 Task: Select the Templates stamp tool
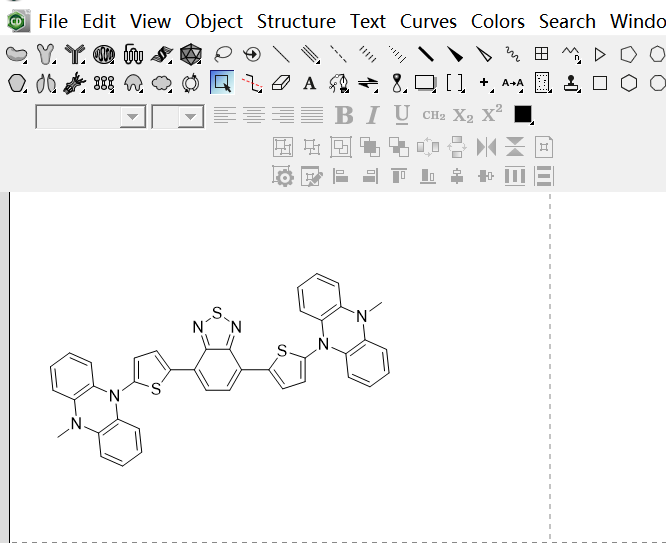click(x=571, y=83)
